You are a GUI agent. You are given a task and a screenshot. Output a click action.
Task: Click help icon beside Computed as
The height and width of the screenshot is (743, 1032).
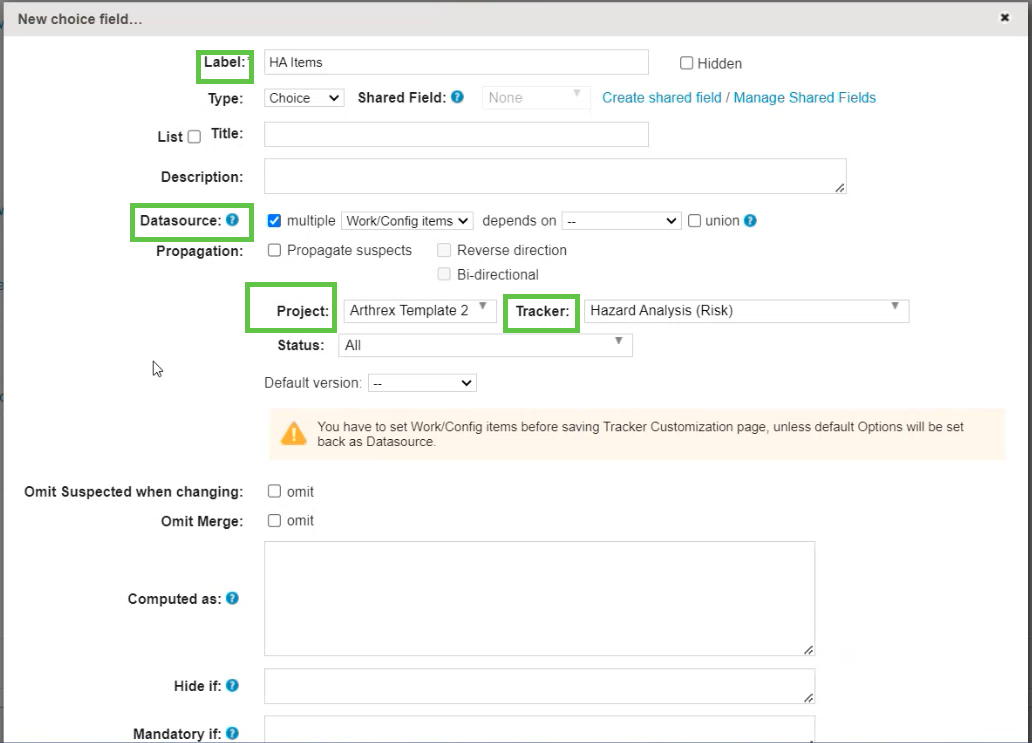tap(232, 598)
